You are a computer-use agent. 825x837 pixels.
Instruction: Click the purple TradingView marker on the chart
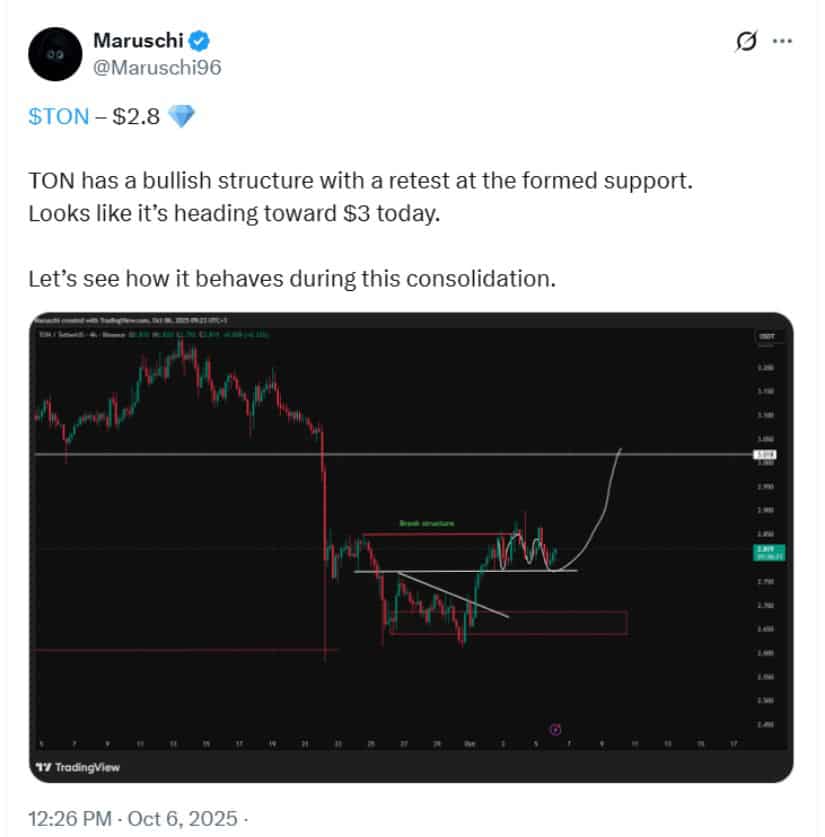pyautogui.click(x=553, y=731)
